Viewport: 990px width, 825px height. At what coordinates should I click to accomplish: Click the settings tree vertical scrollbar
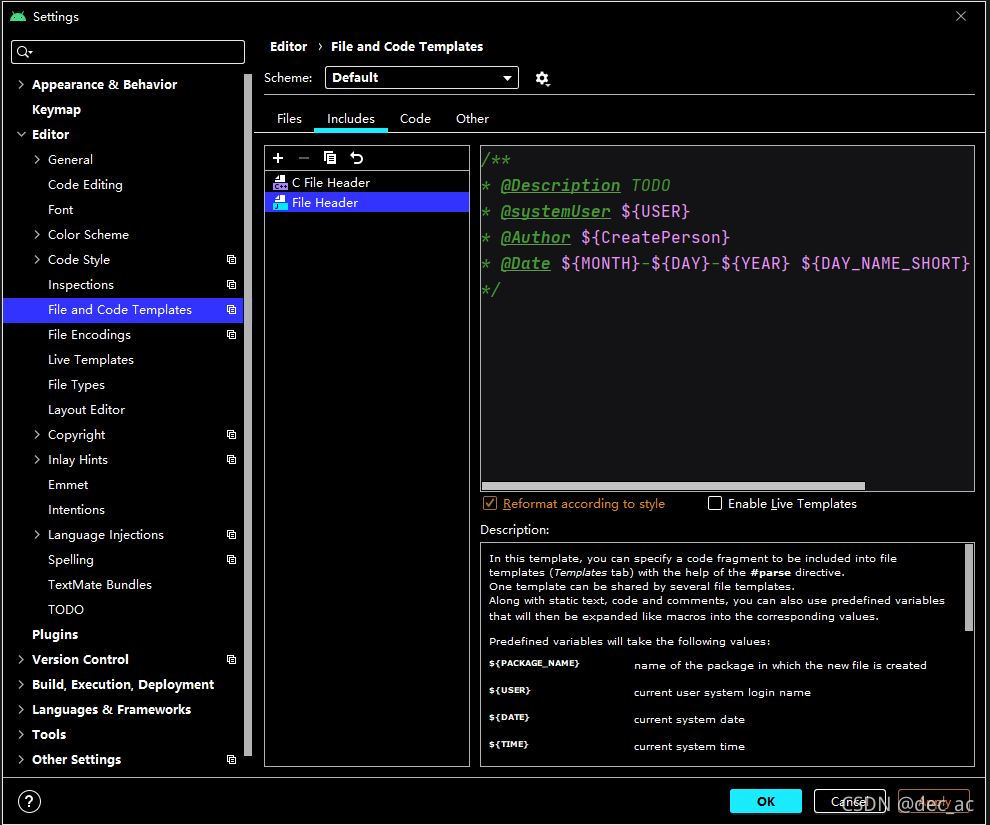[x=248, y=414]
